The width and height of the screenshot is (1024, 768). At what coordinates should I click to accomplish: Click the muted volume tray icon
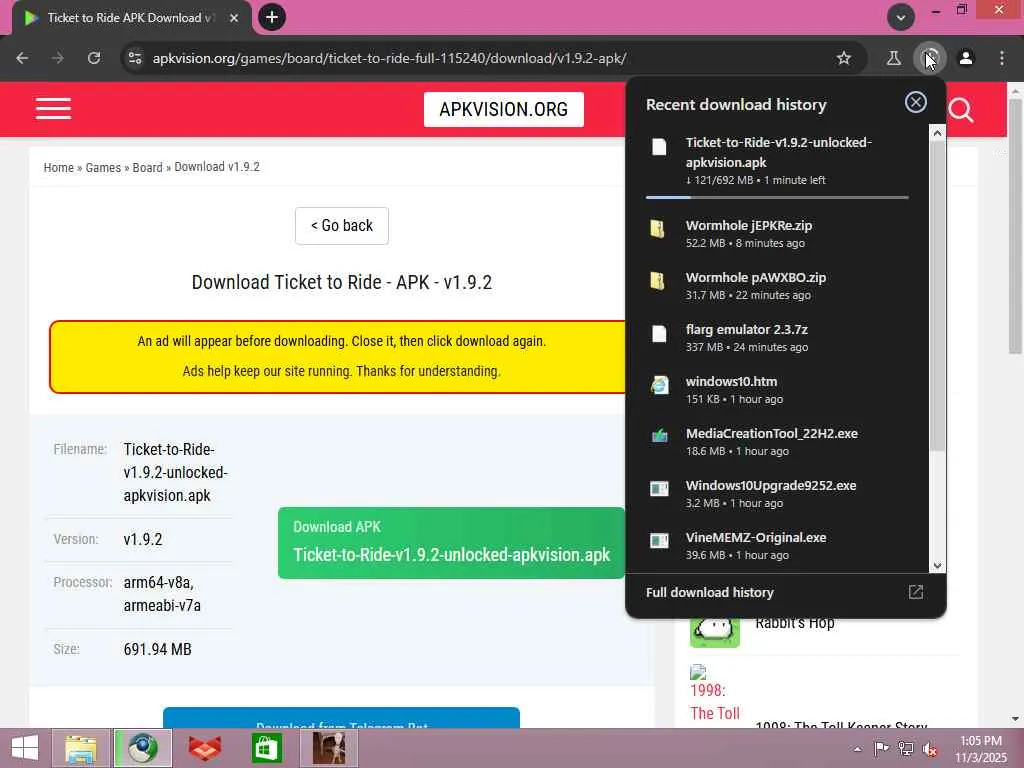click(929, 749)
